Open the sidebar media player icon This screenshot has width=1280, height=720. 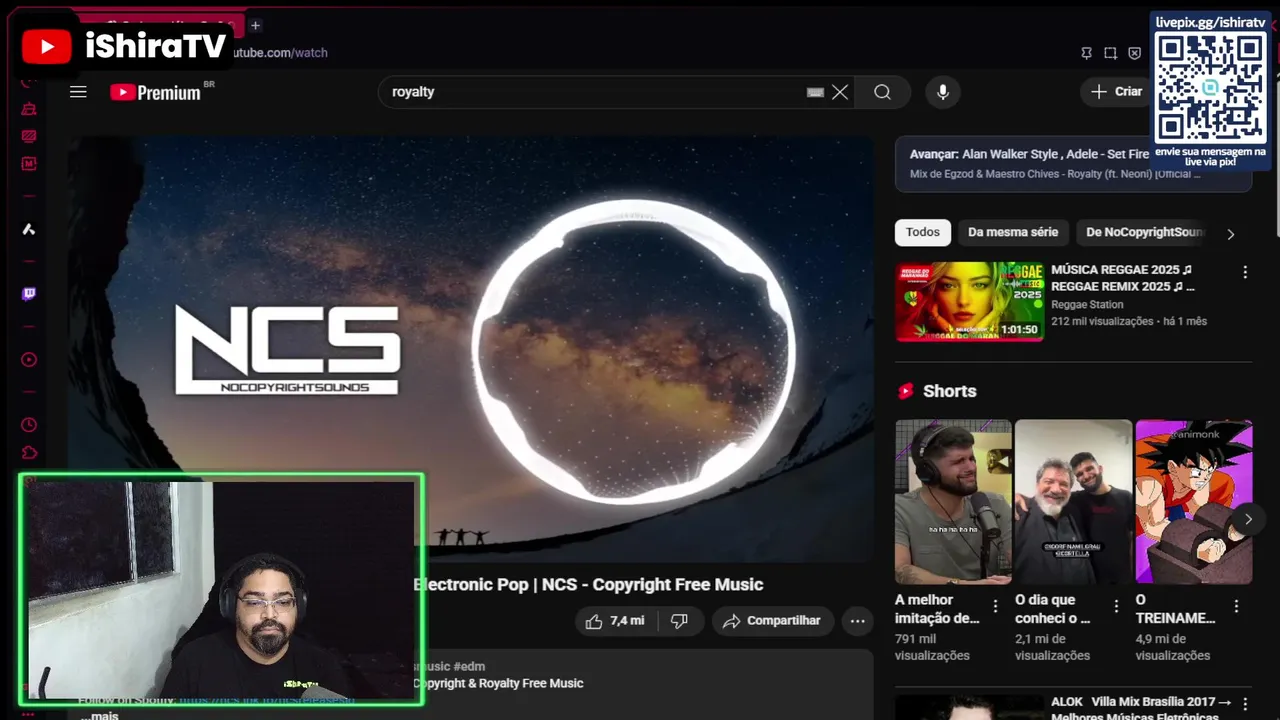[x=29, y=360]
